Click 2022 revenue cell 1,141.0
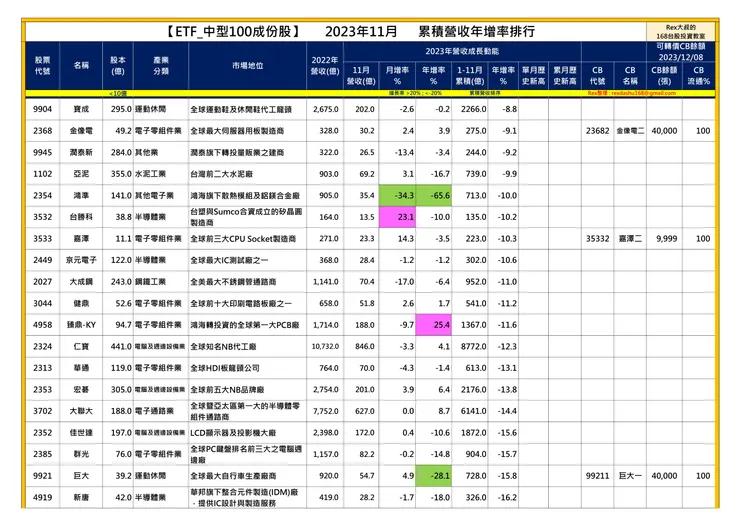Screen dimensions: 740x523 (326, 282)
